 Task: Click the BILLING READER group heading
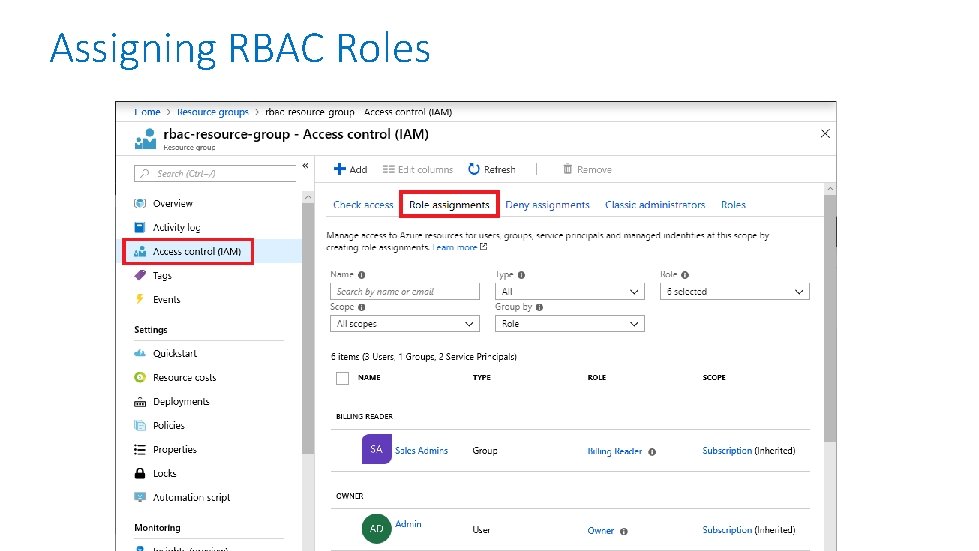(x=364, y=416)
